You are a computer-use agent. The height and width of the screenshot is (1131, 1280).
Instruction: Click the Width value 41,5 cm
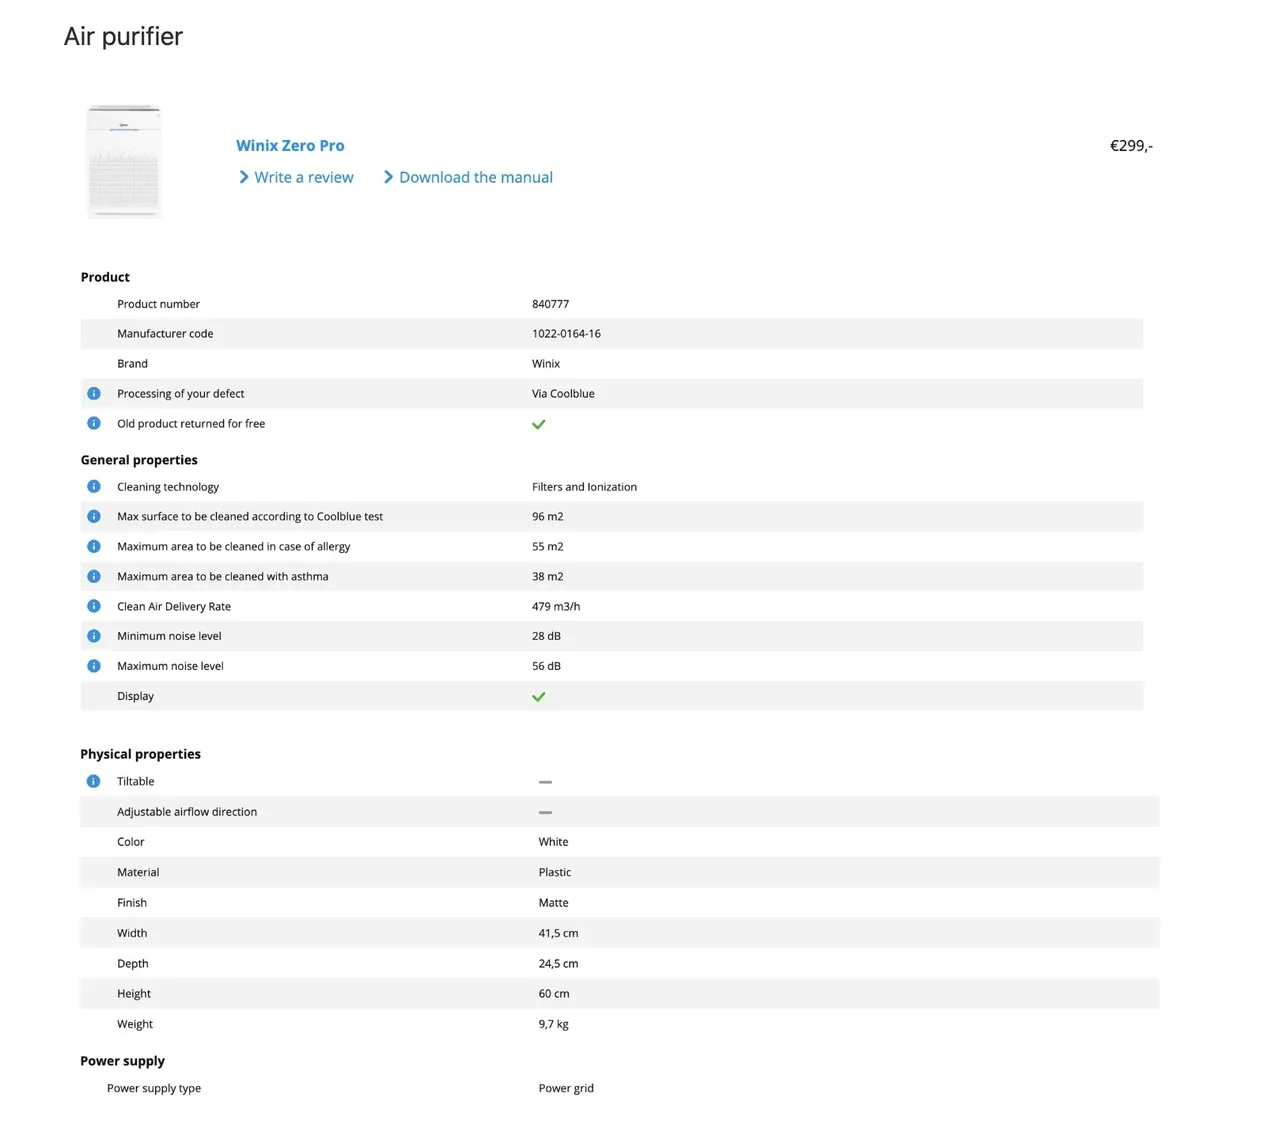coord(559,934)
